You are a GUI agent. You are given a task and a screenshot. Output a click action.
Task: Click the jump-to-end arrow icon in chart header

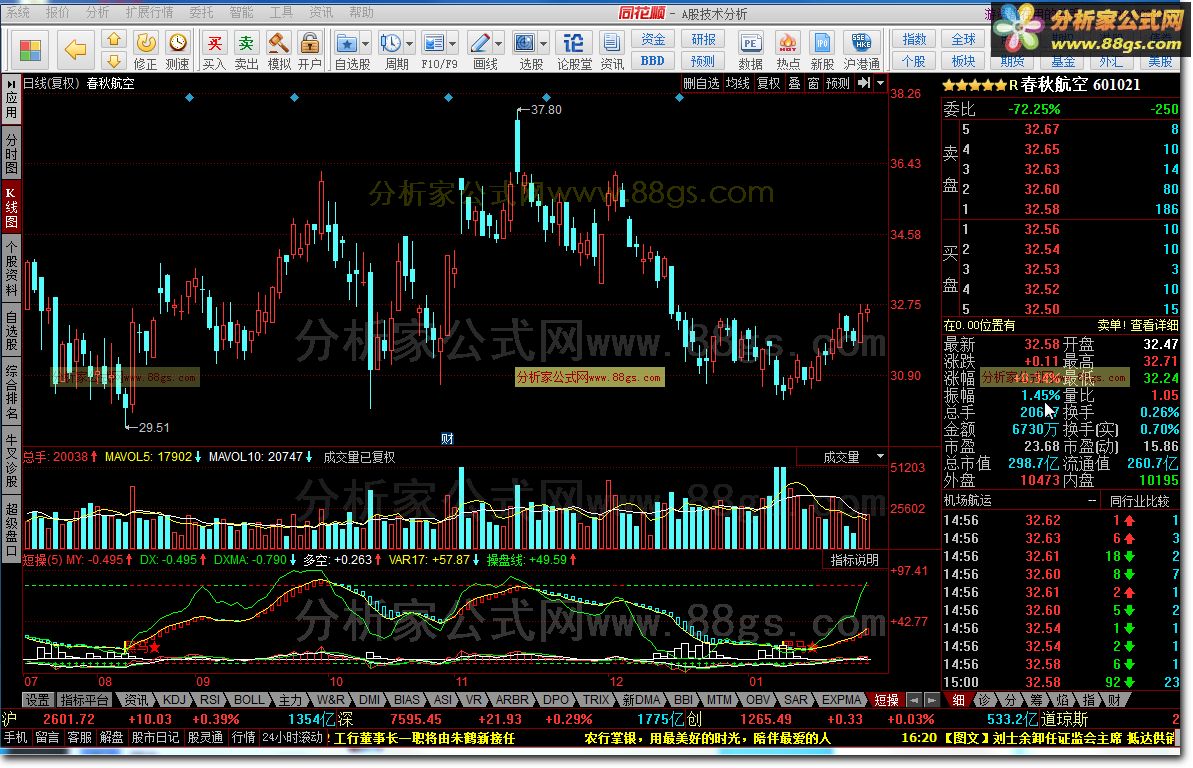click(864, 83)
